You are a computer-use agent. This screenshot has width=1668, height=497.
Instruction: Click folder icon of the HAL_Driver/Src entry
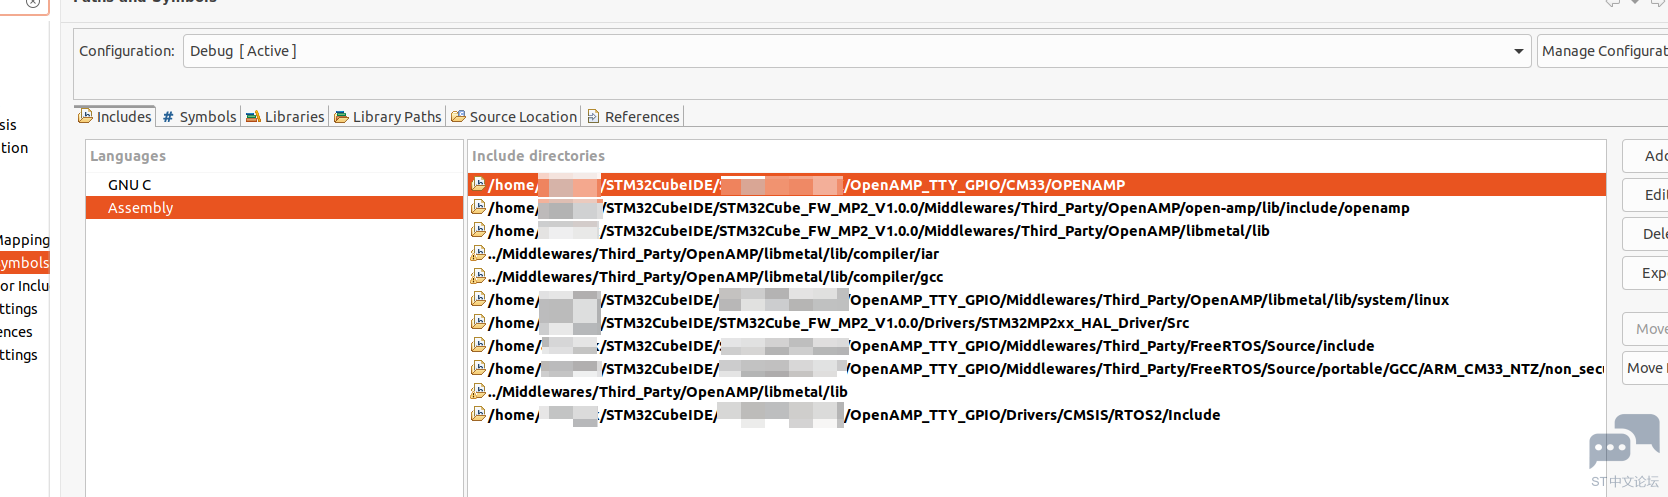click(479, 322)
